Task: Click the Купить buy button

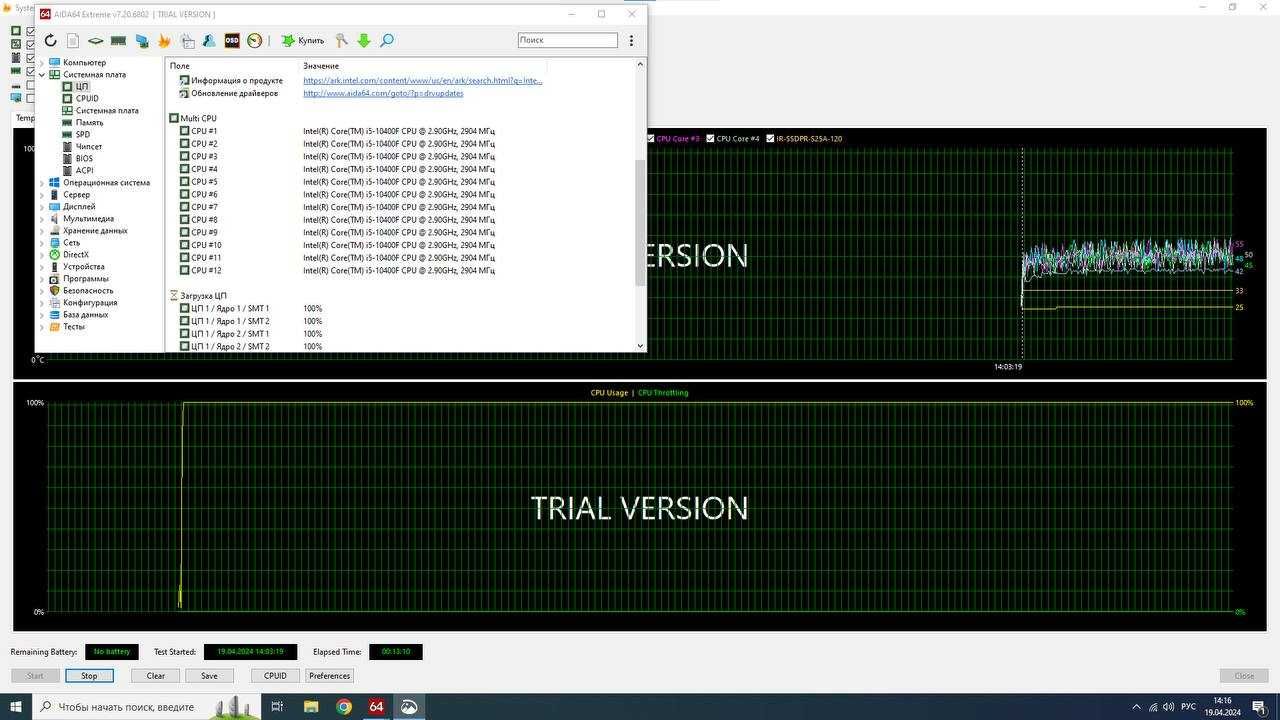Action: tap(302, 40)
